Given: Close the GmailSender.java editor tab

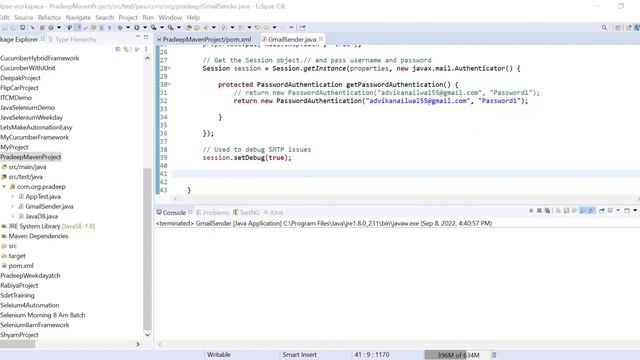Looking at the screenshot, I should tap(321, 39).
